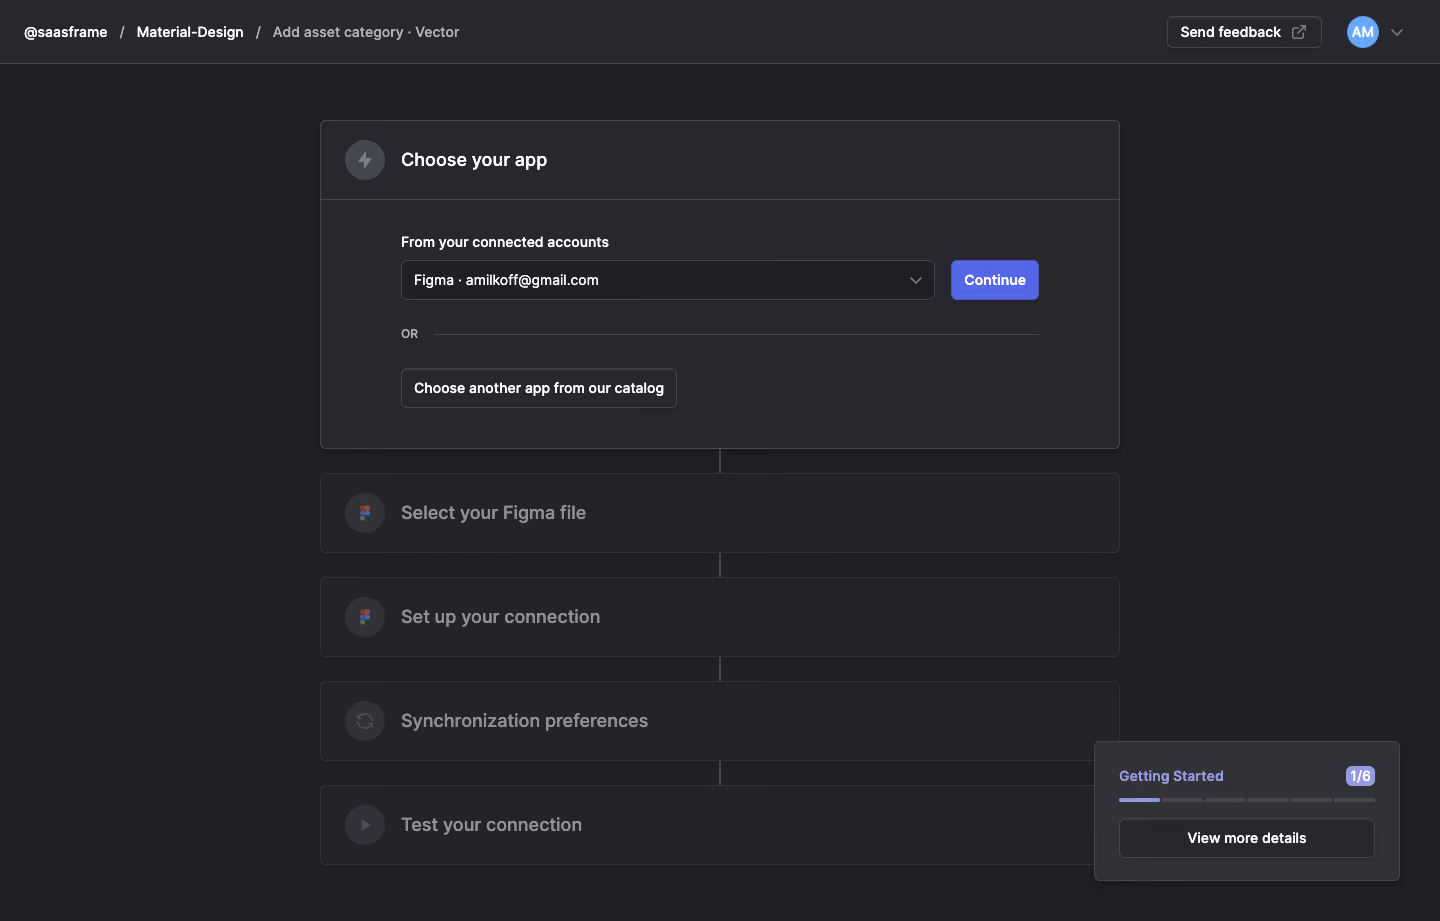Screen dimensions: 1440x921
Task: Click the lightning bolt icon beside Choose your app
Action: (365, 160)
